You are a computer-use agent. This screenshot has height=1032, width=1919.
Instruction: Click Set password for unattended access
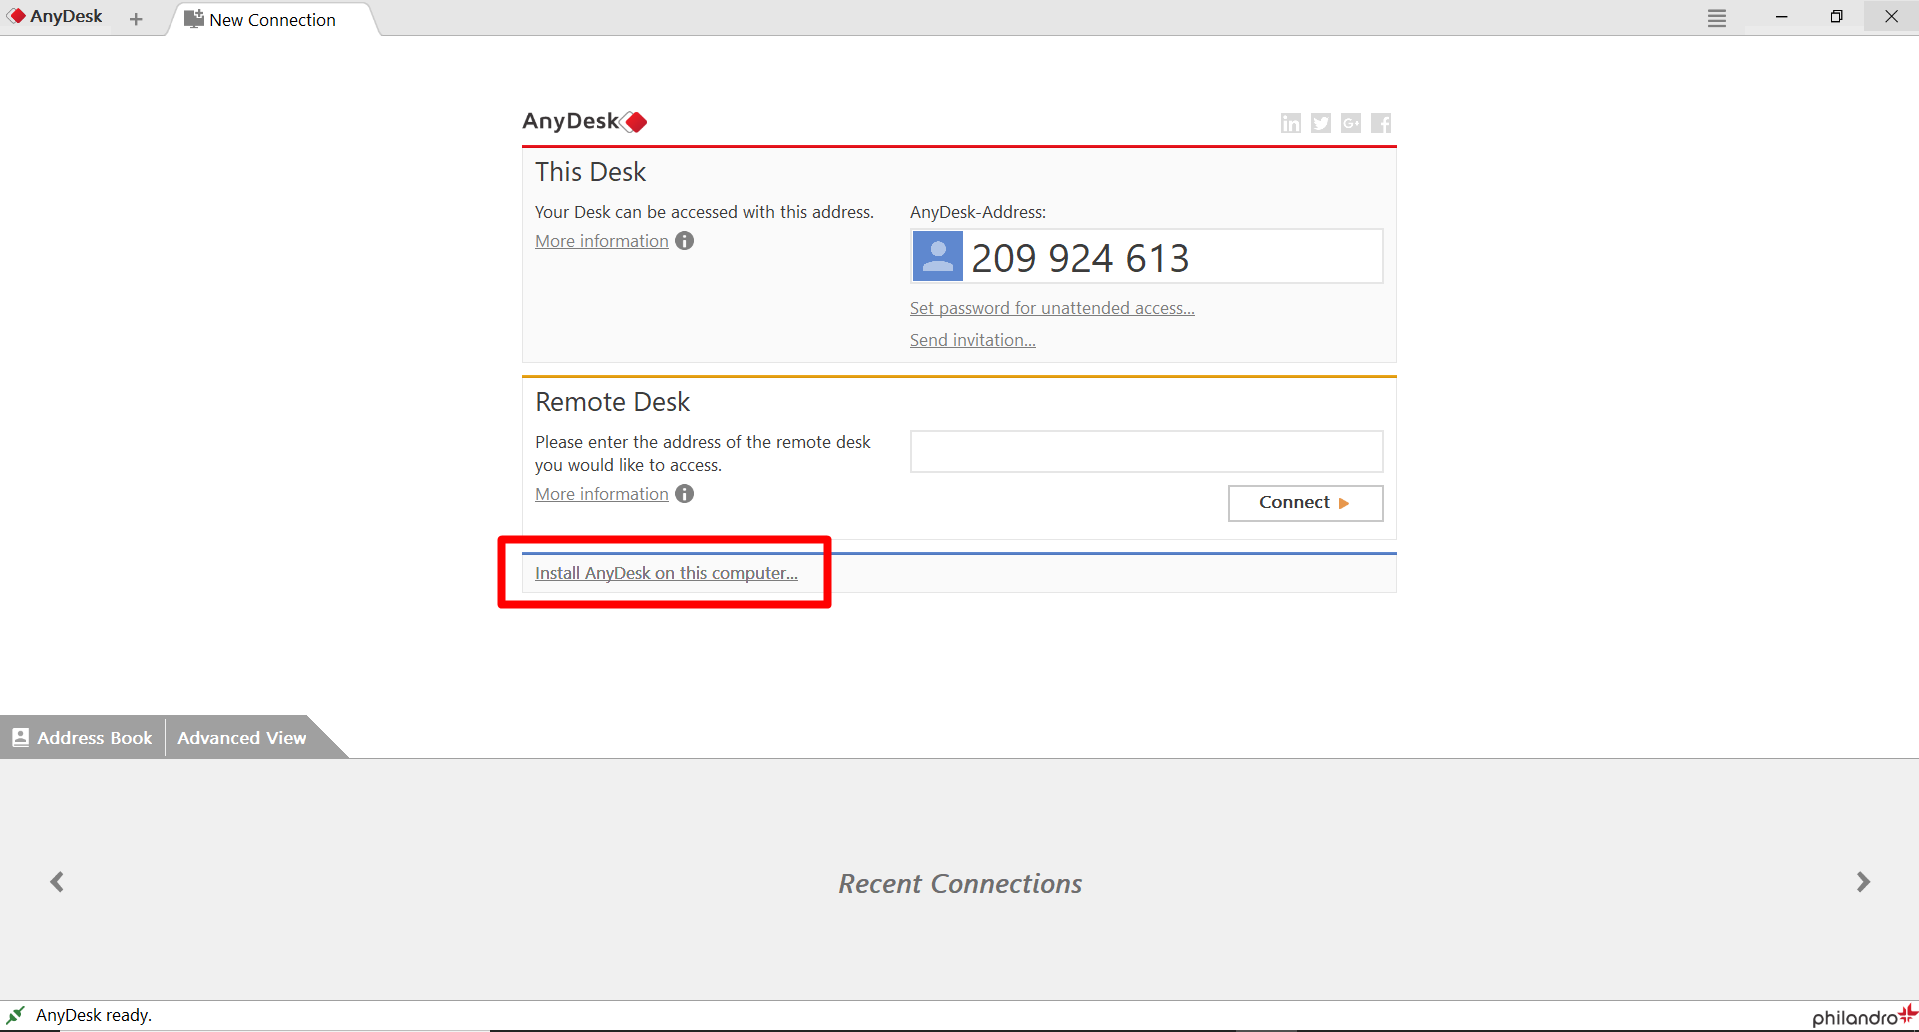1052,308
